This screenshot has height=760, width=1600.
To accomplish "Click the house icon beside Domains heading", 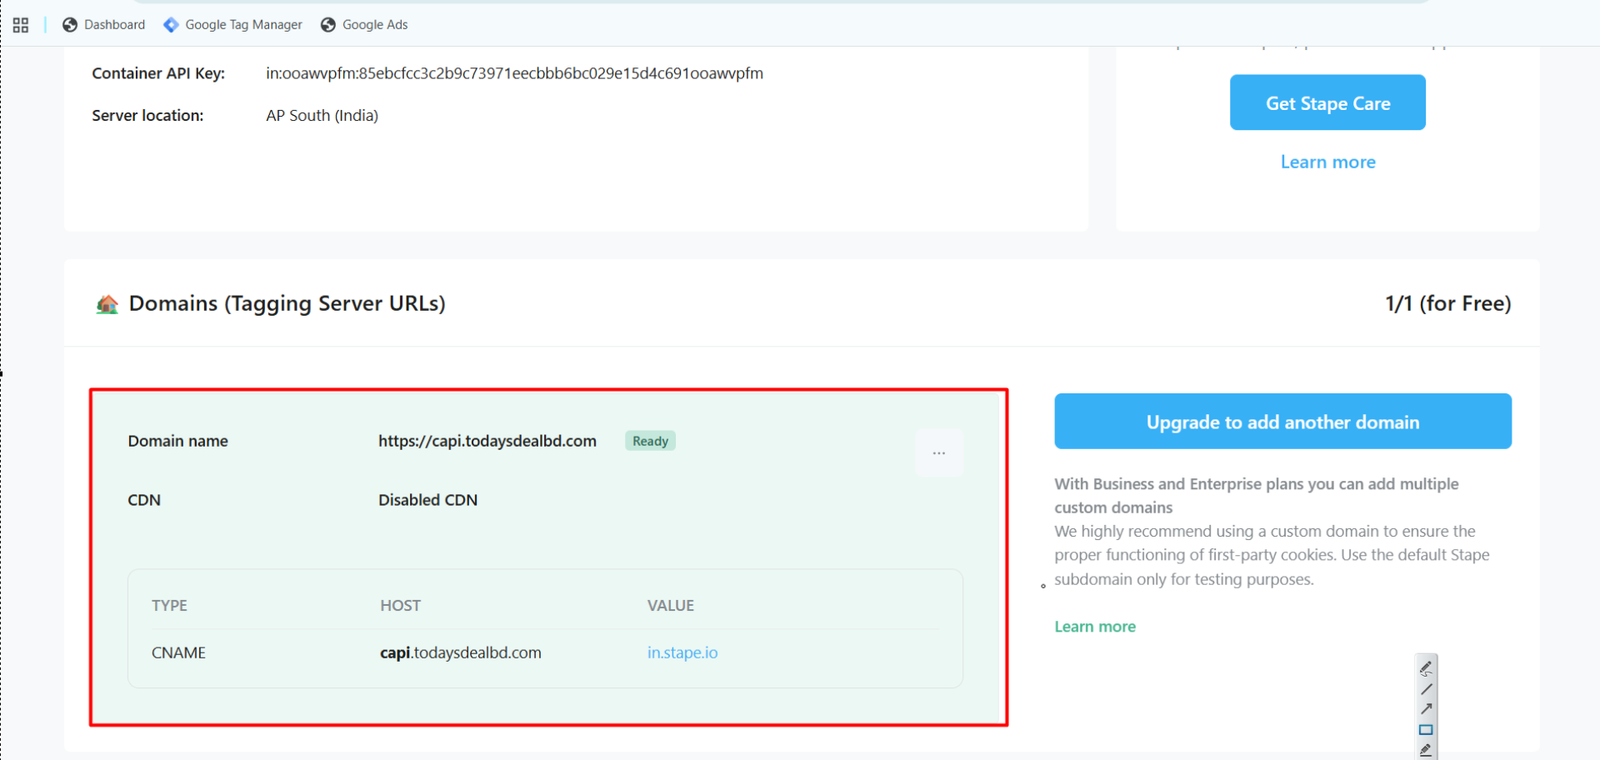I will pos(107,304).
